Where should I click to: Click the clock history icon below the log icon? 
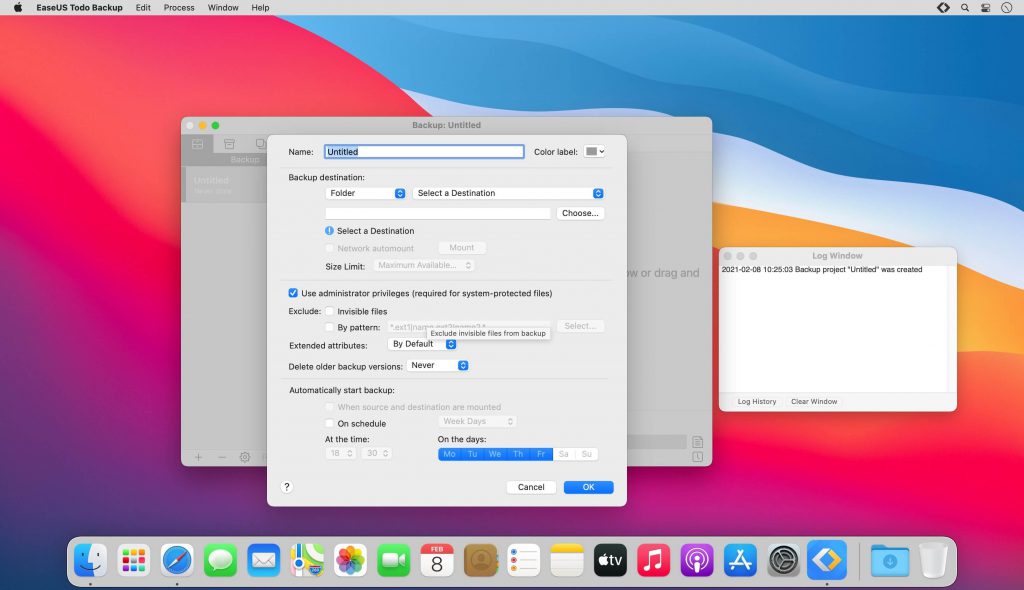[x=698, y=457]
